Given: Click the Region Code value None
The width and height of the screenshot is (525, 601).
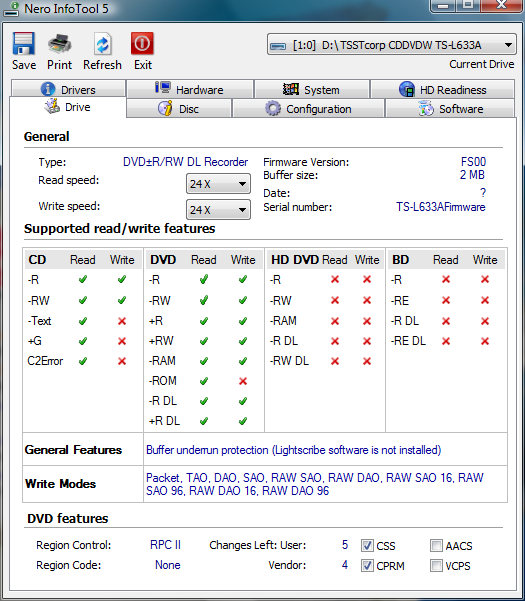Looking at the screenshot, I should (x=167, y=565).
